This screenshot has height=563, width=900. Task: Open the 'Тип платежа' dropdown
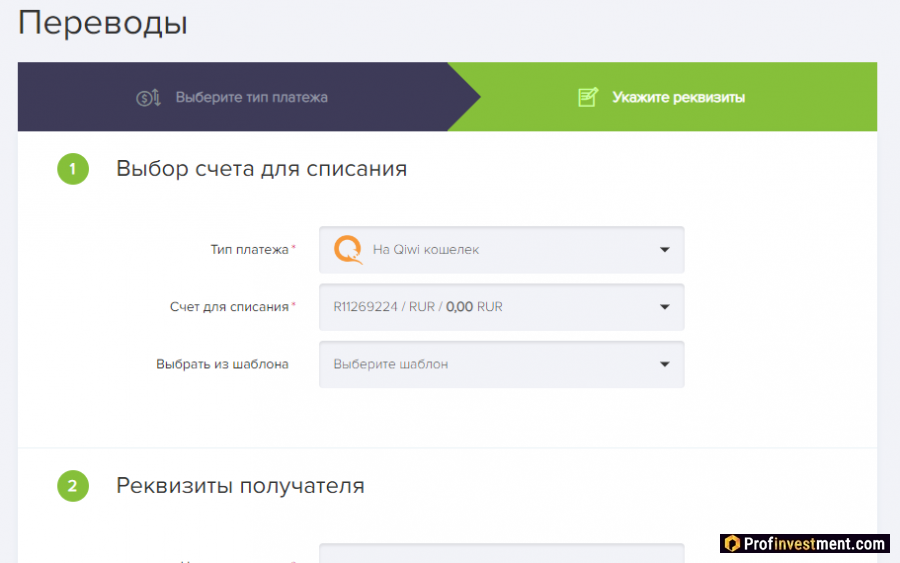tap(502, 250)
